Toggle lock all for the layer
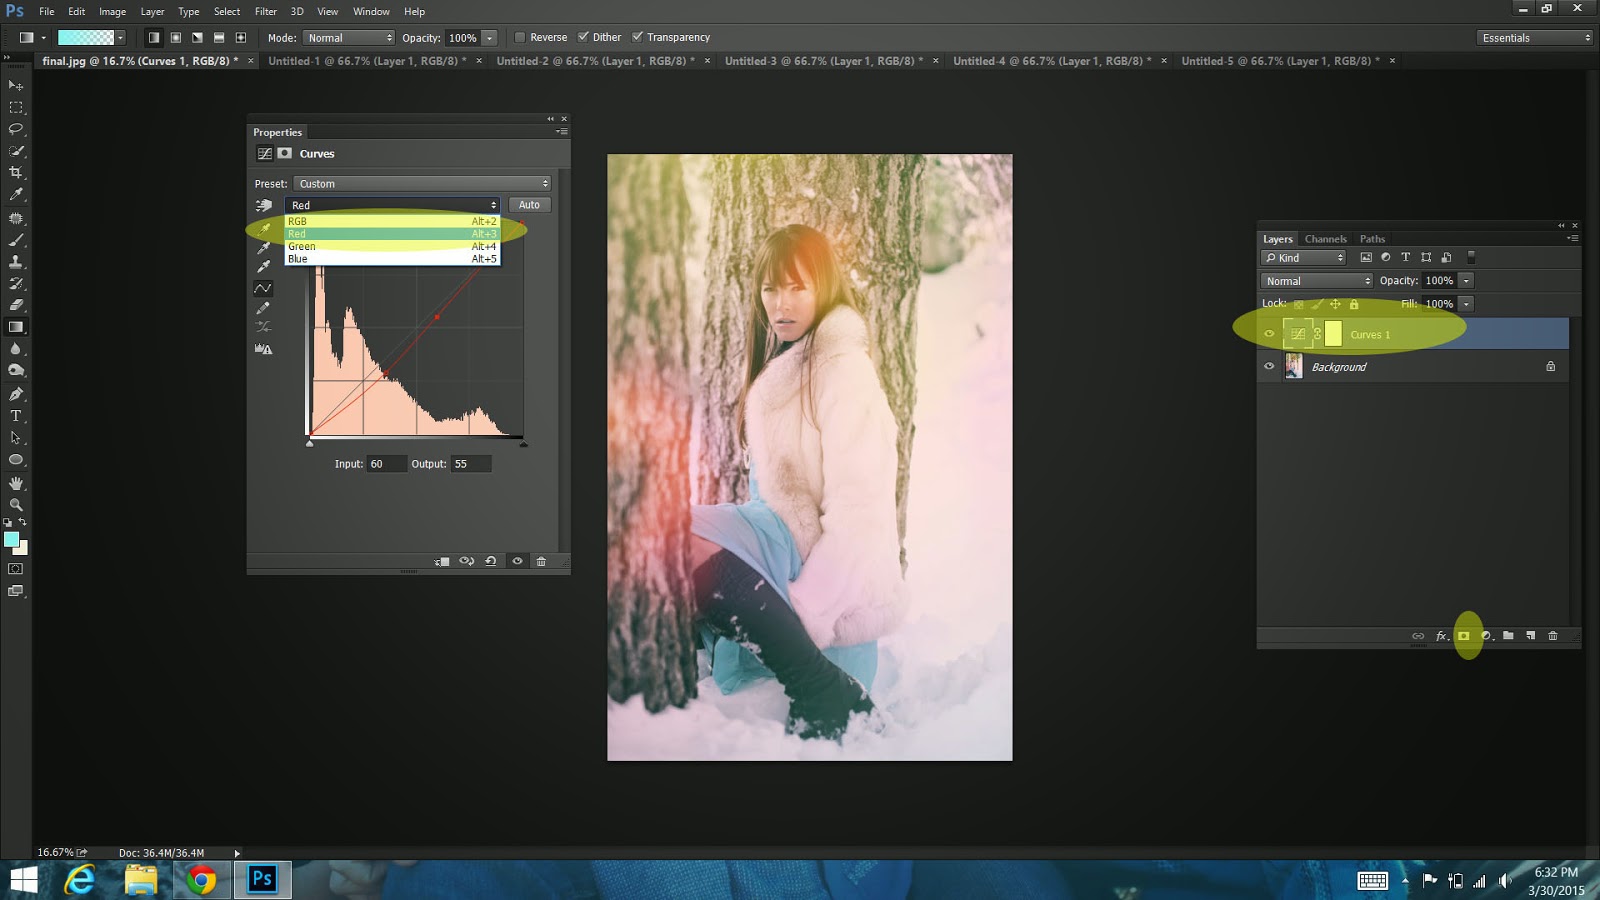1600x900 pixels. [x=1354, y=304]
